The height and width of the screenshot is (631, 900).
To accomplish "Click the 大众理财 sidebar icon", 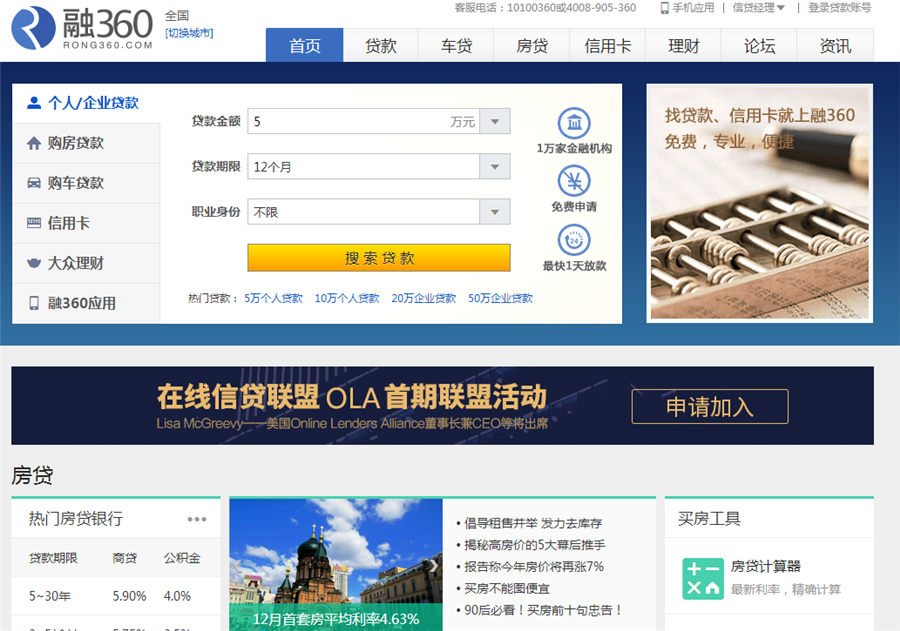I will coord(34,263).
